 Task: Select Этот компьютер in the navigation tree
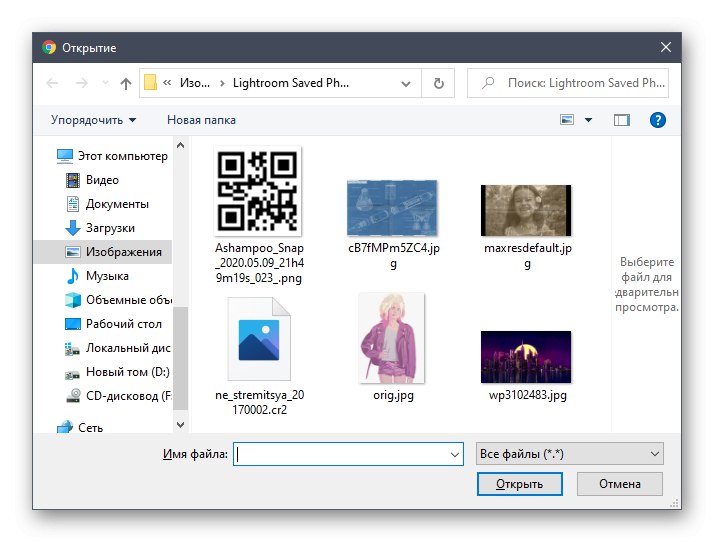coord(112,156)
